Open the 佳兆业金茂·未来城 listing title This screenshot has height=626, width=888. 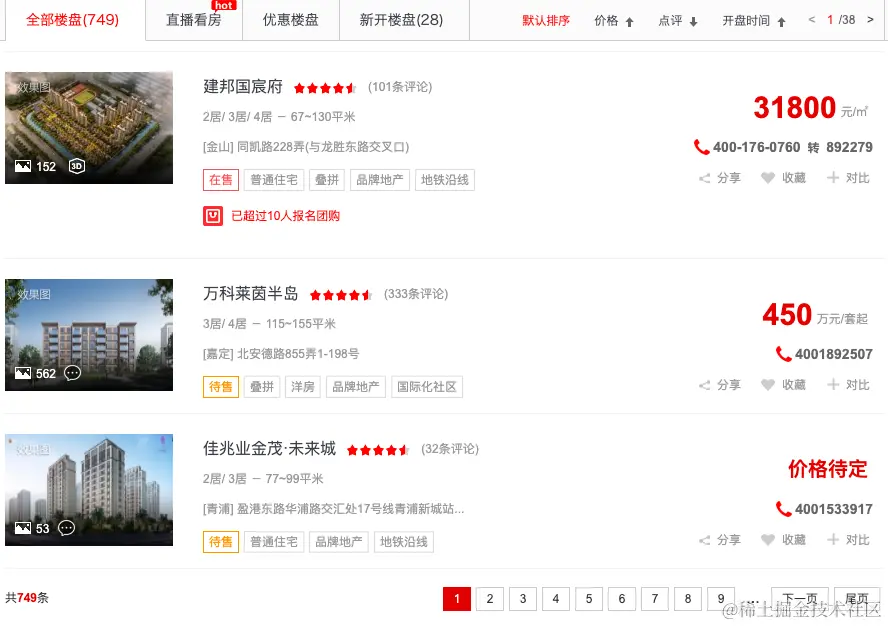(270, 449)
